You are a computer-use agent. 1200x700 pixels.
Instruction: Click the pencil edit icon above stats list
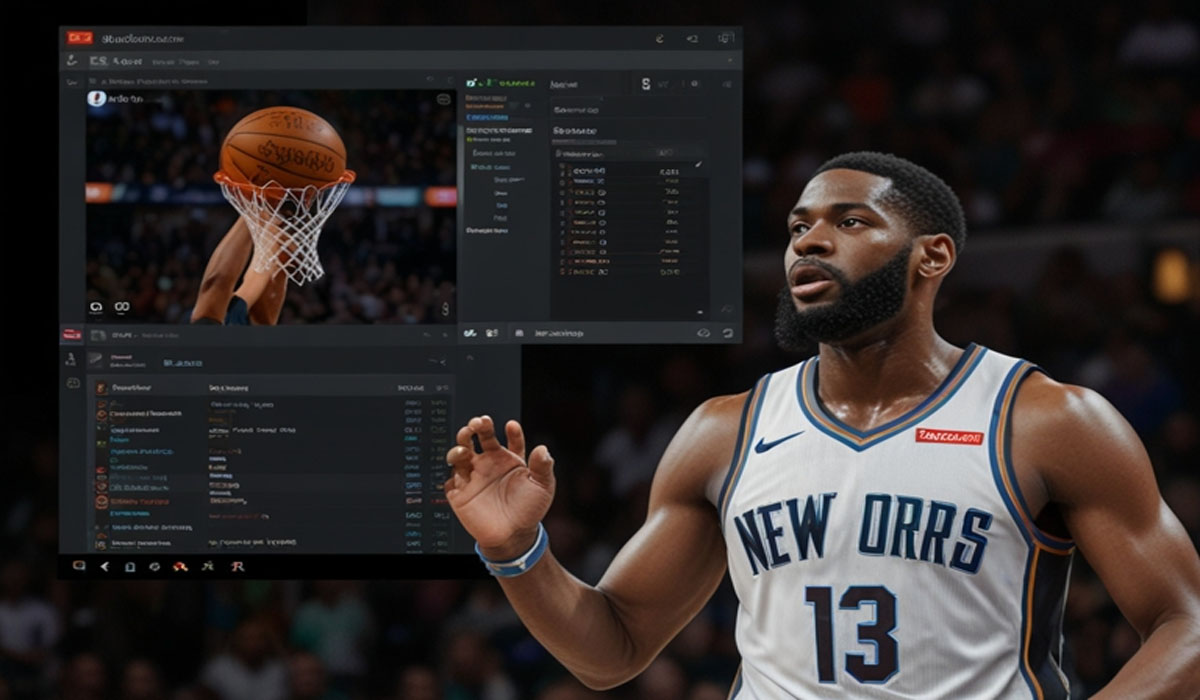click(698, 163)
